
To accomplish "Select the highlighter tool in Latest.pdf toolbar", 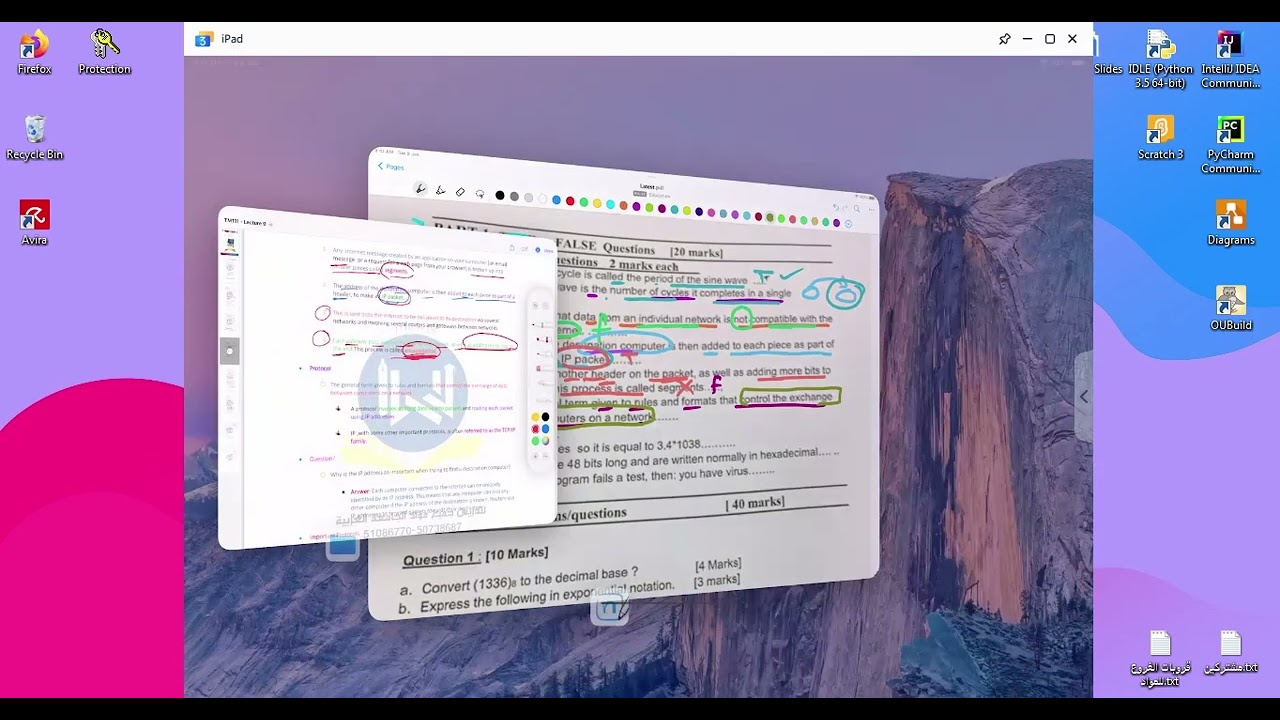I will tap(440, 191).
